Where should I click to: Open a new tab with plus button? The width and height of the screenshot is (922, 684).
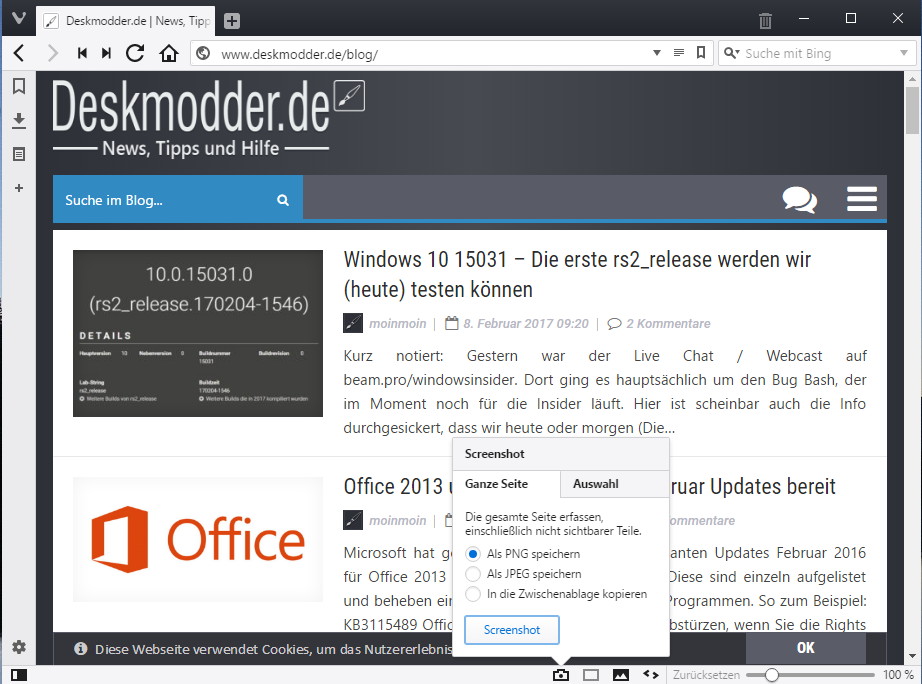pos(232,21)
